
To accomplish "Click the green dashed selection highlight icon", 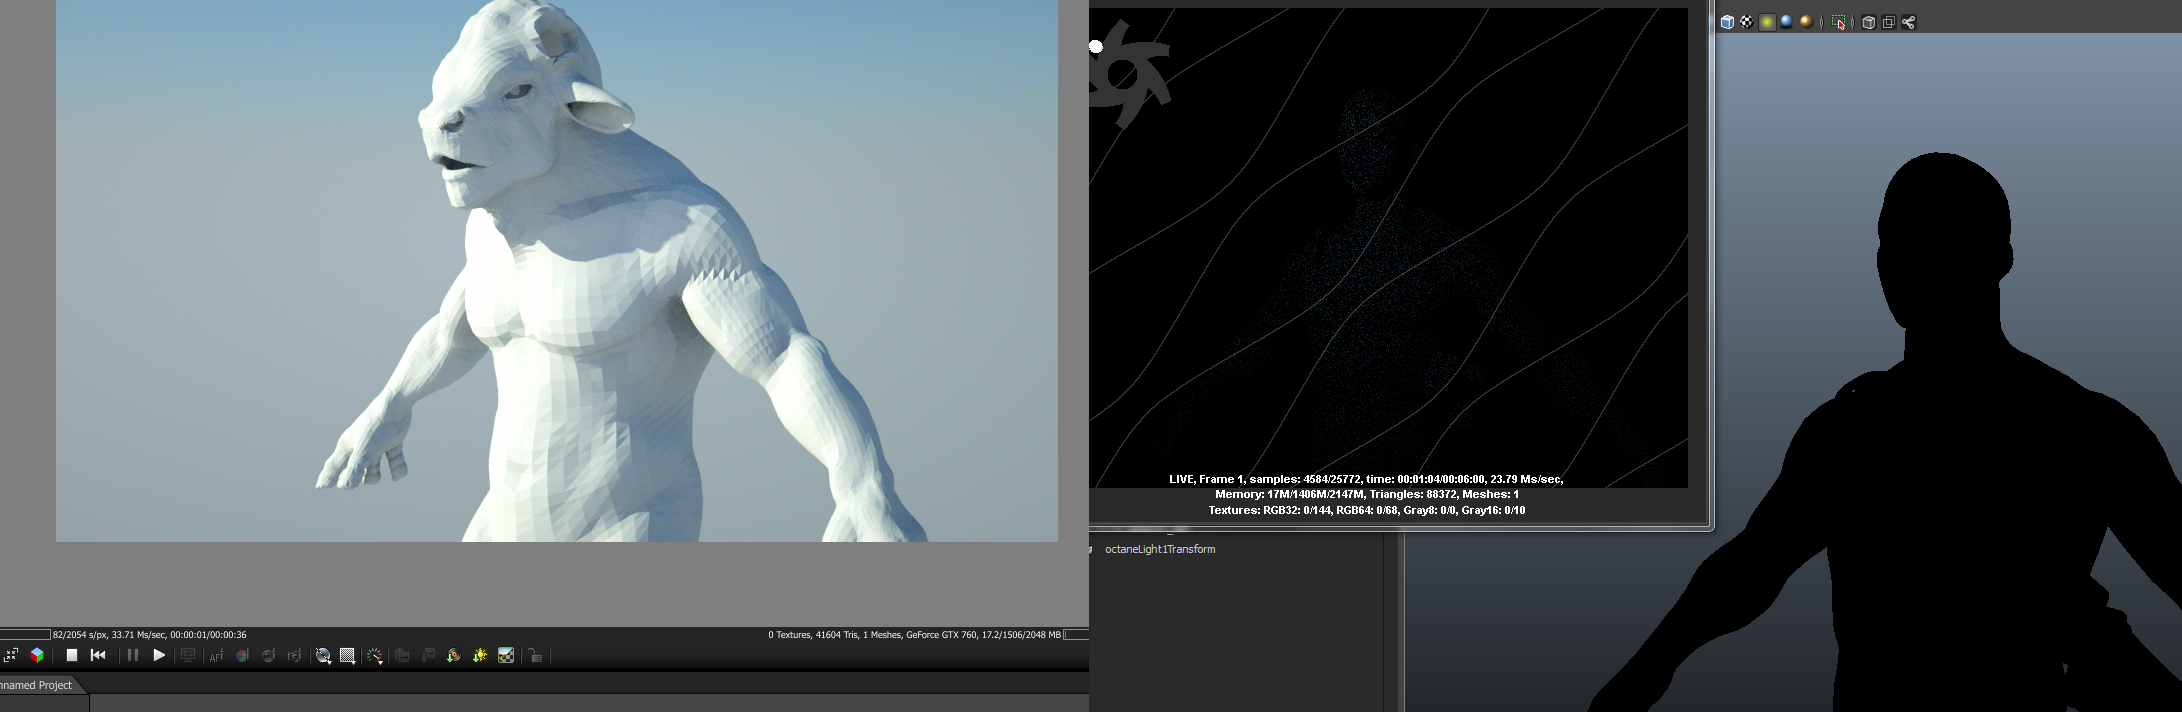I will pos(1838,23).
